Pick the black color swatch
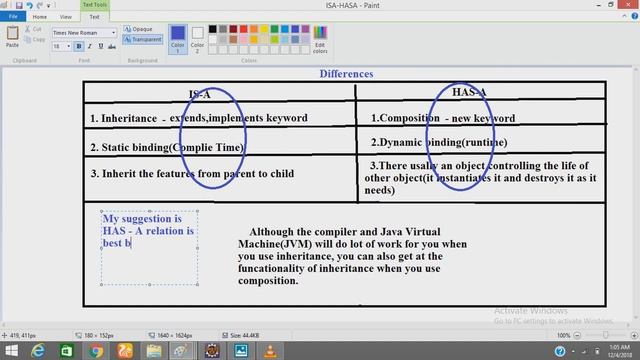 pyautogui.click(x=213, y=29)
